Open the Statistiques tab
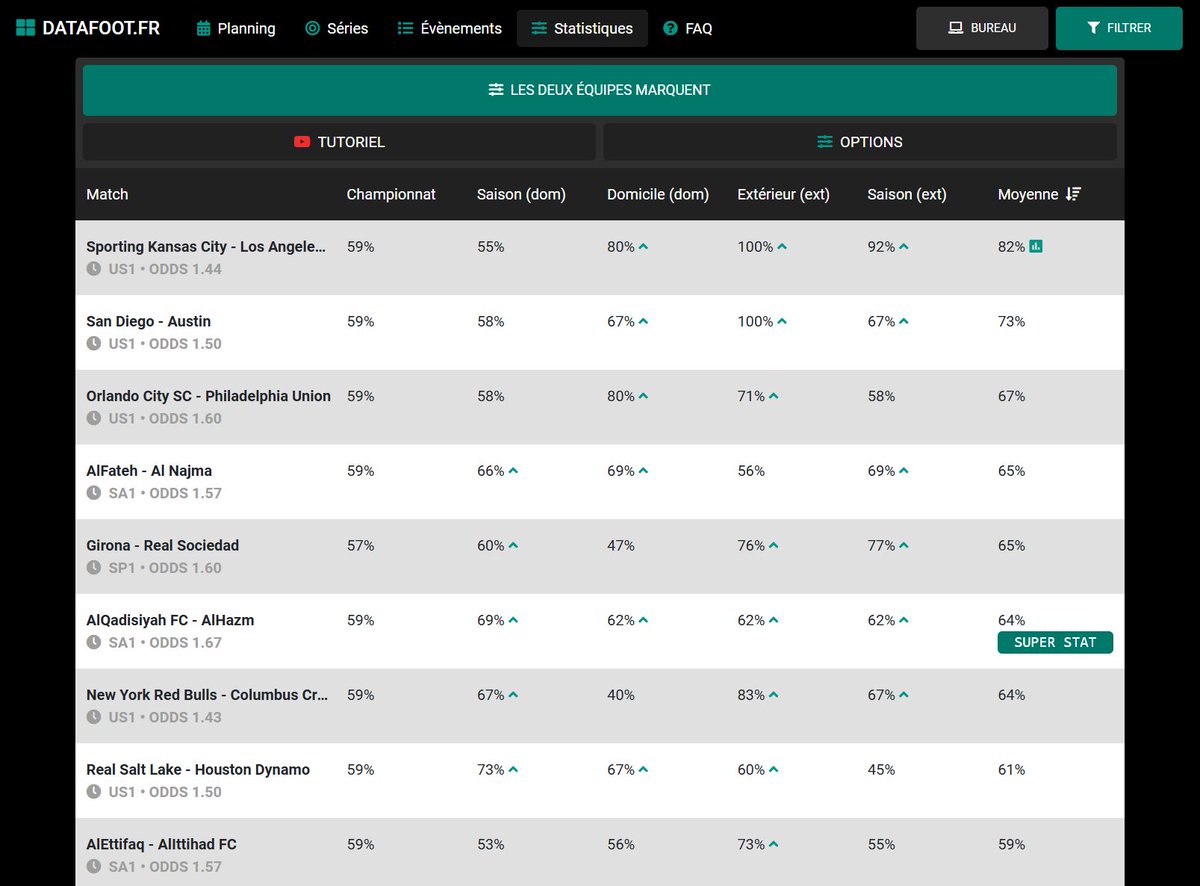 [582, 28]
